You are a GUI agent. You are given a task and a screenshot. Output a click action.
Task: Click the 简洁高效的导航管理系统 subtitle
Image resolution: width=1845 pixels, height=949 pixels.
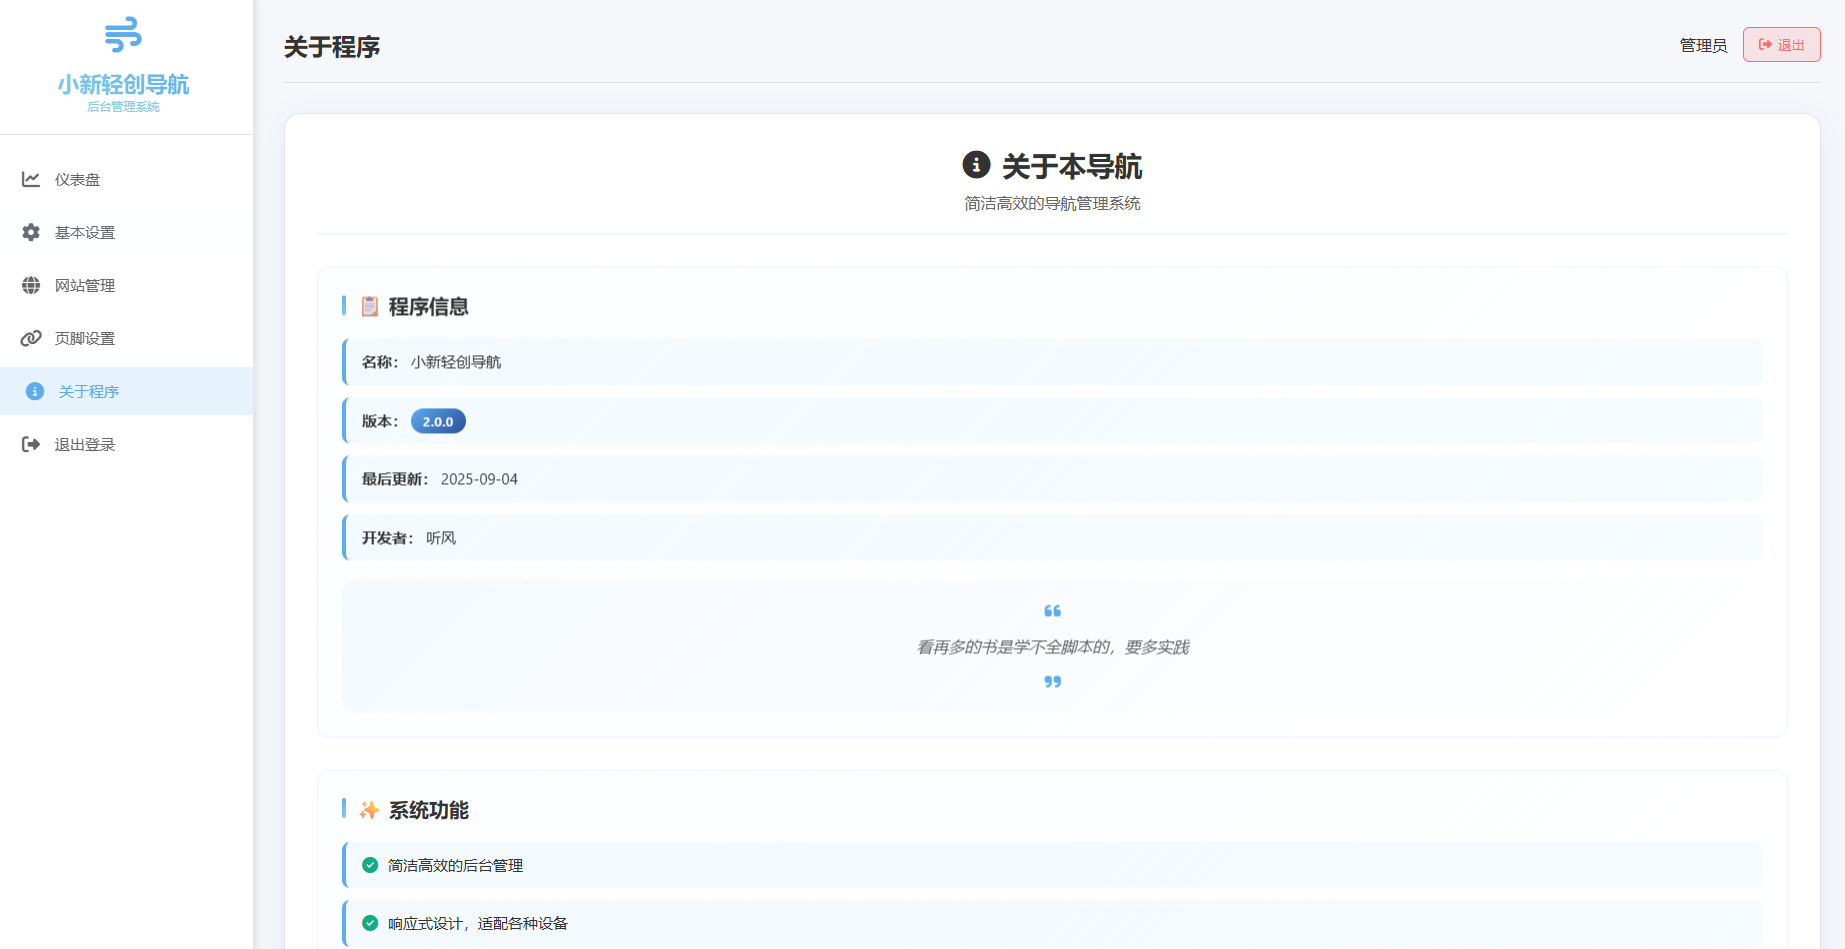point(1052,203)
